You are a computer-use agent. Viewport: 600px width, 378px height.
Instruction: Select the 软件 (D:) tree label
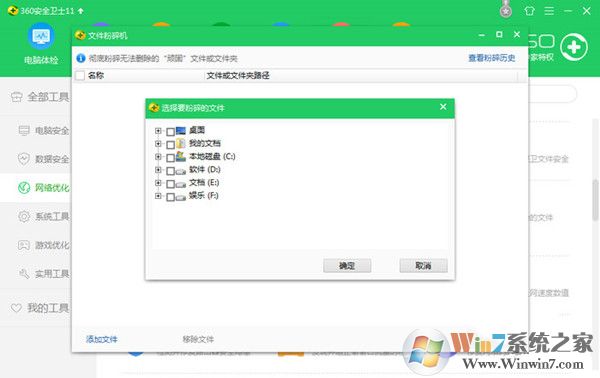205,169
